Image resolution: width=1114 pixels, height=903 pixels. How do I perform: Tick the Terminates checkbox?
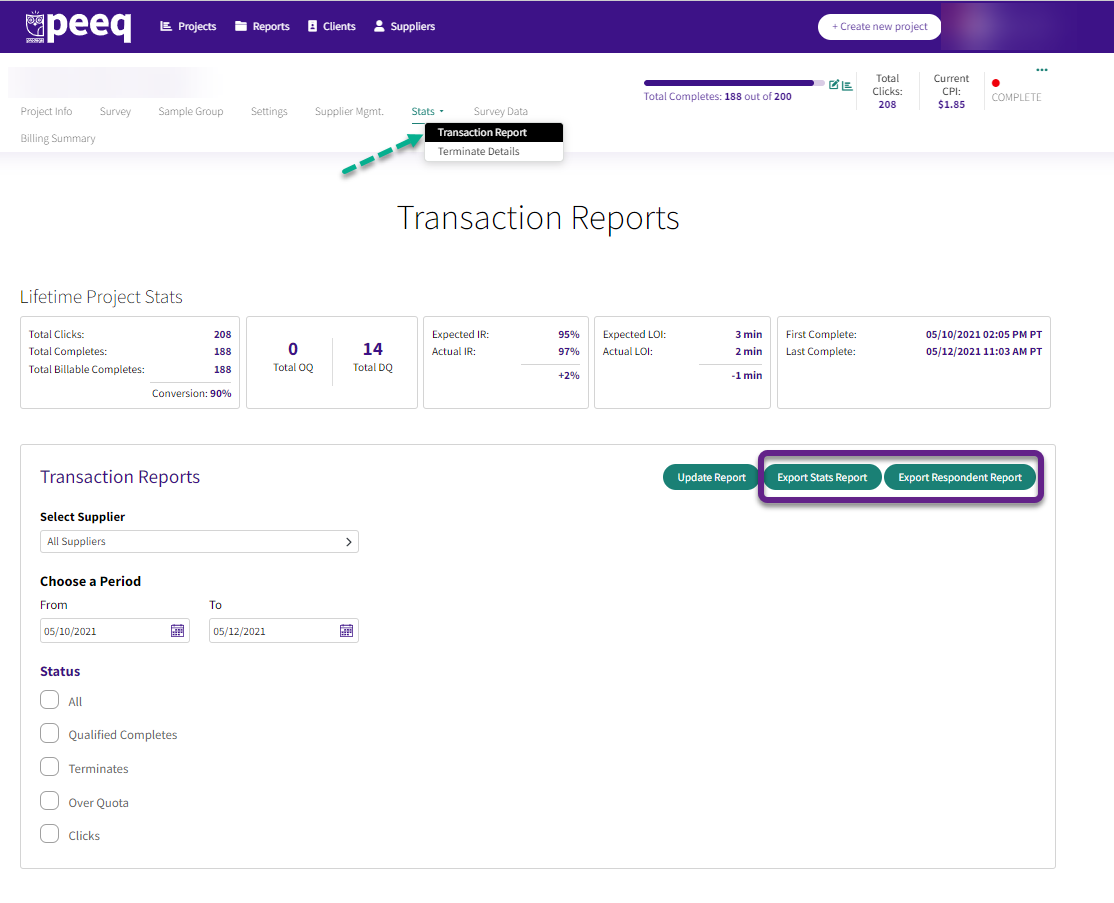50,767
